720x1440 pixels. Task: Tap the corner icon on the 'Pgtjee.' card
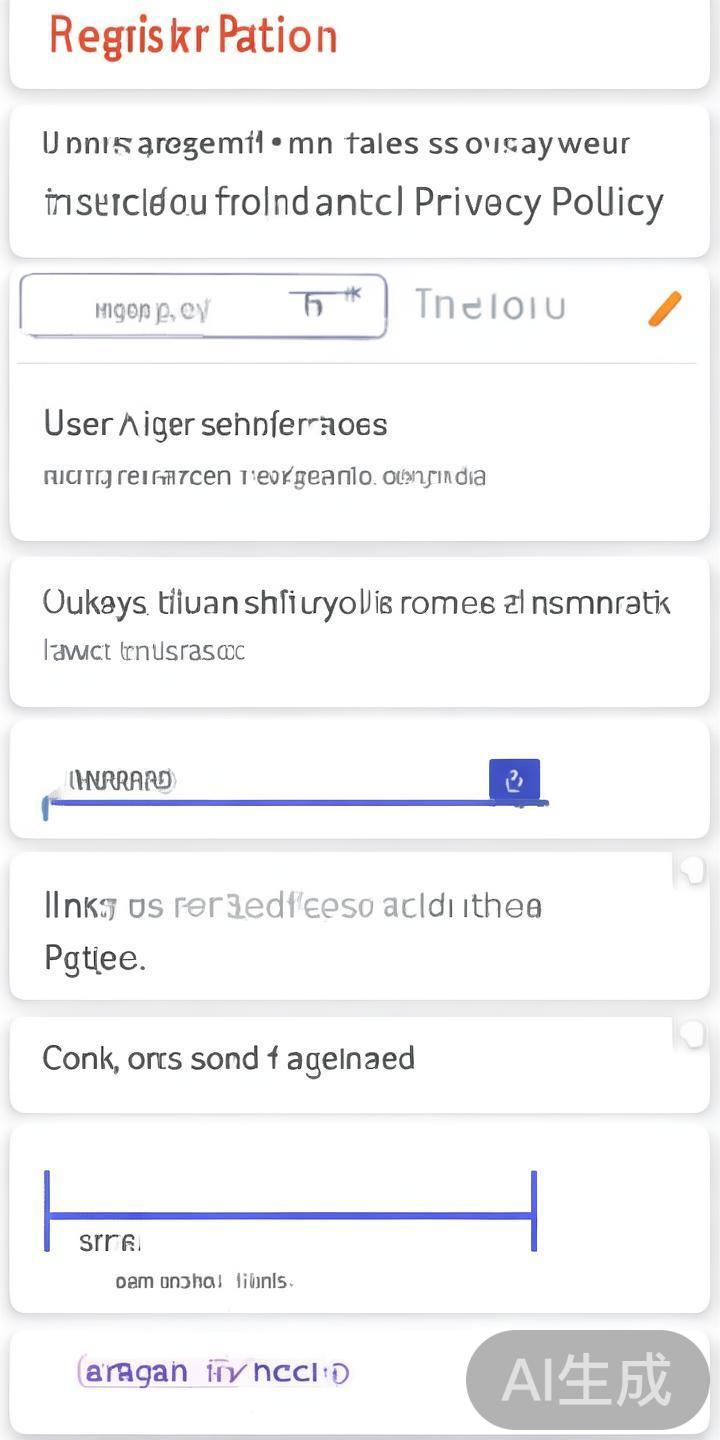690,872
